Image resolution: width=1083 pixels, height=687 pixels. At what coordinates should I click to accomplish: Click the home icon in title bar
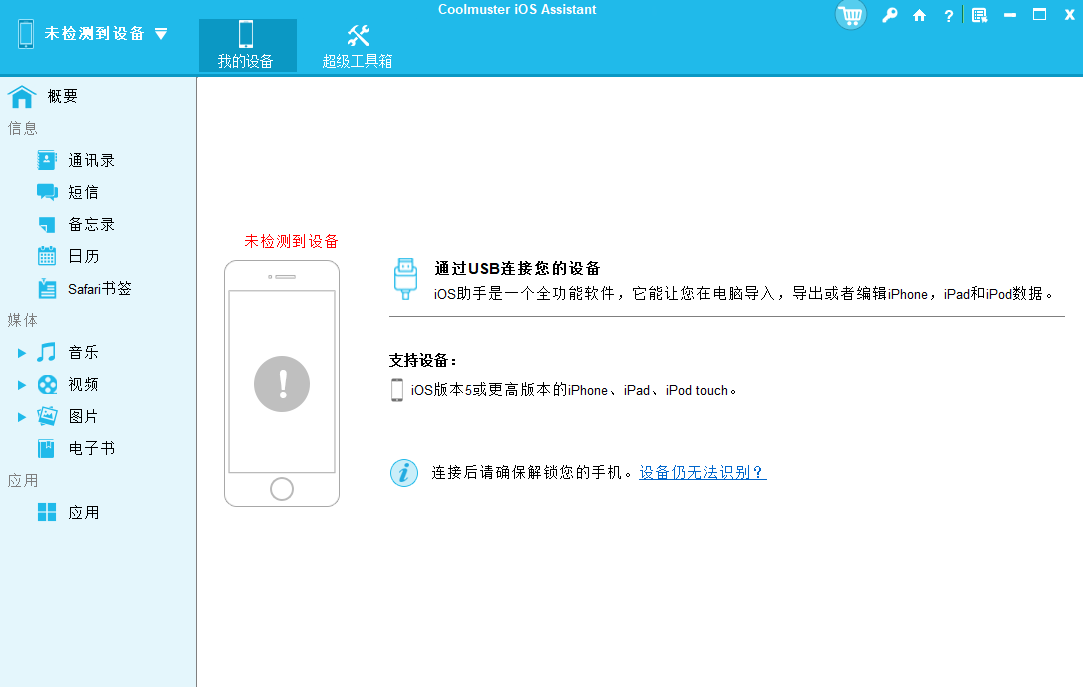(x=919, y=16)
